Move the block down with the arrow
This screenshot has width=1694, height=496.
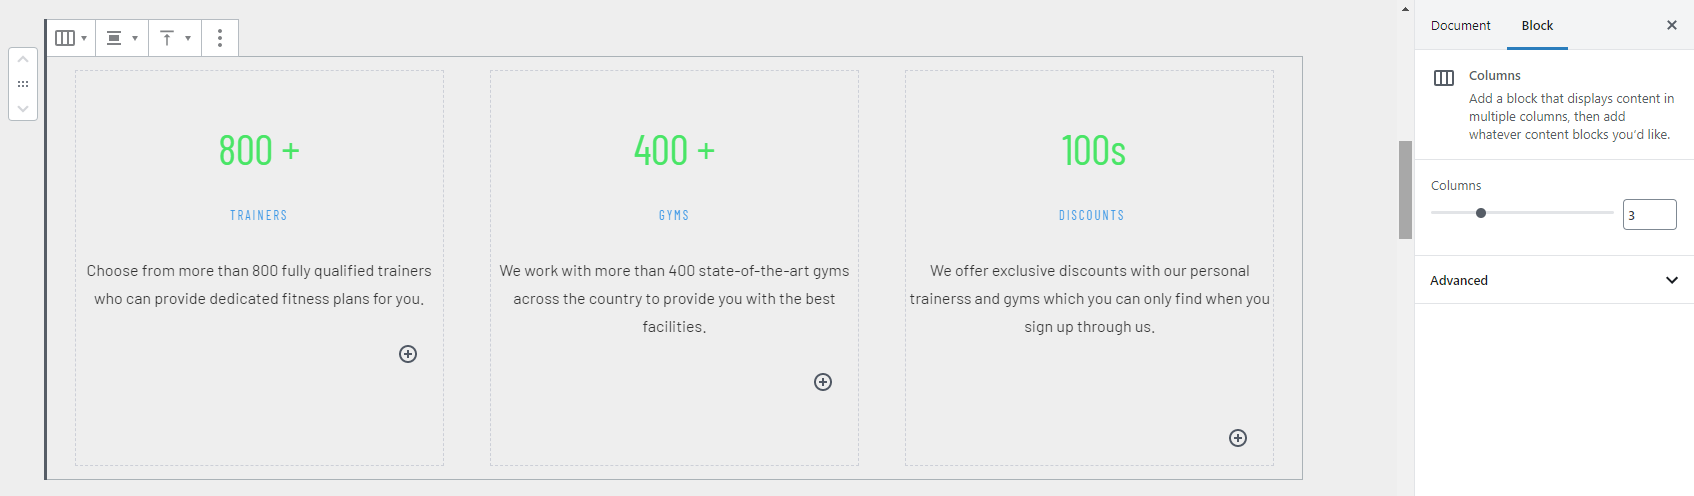tap(23, 108)
